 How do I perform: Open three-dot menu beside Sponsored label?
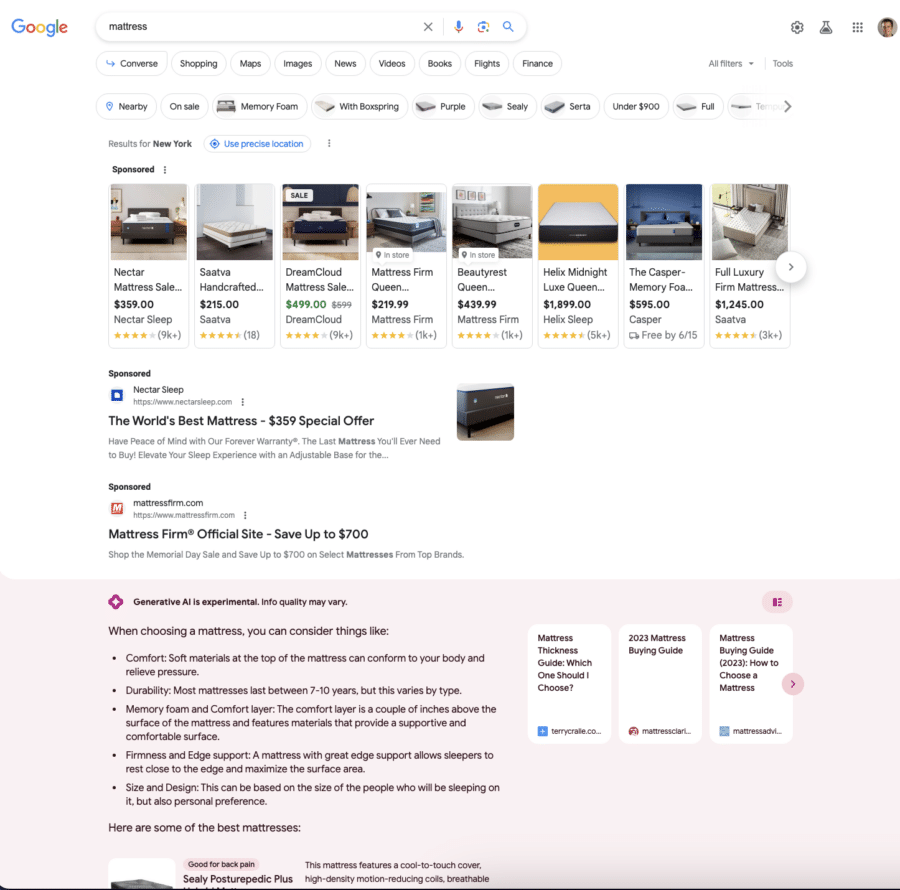165,170
